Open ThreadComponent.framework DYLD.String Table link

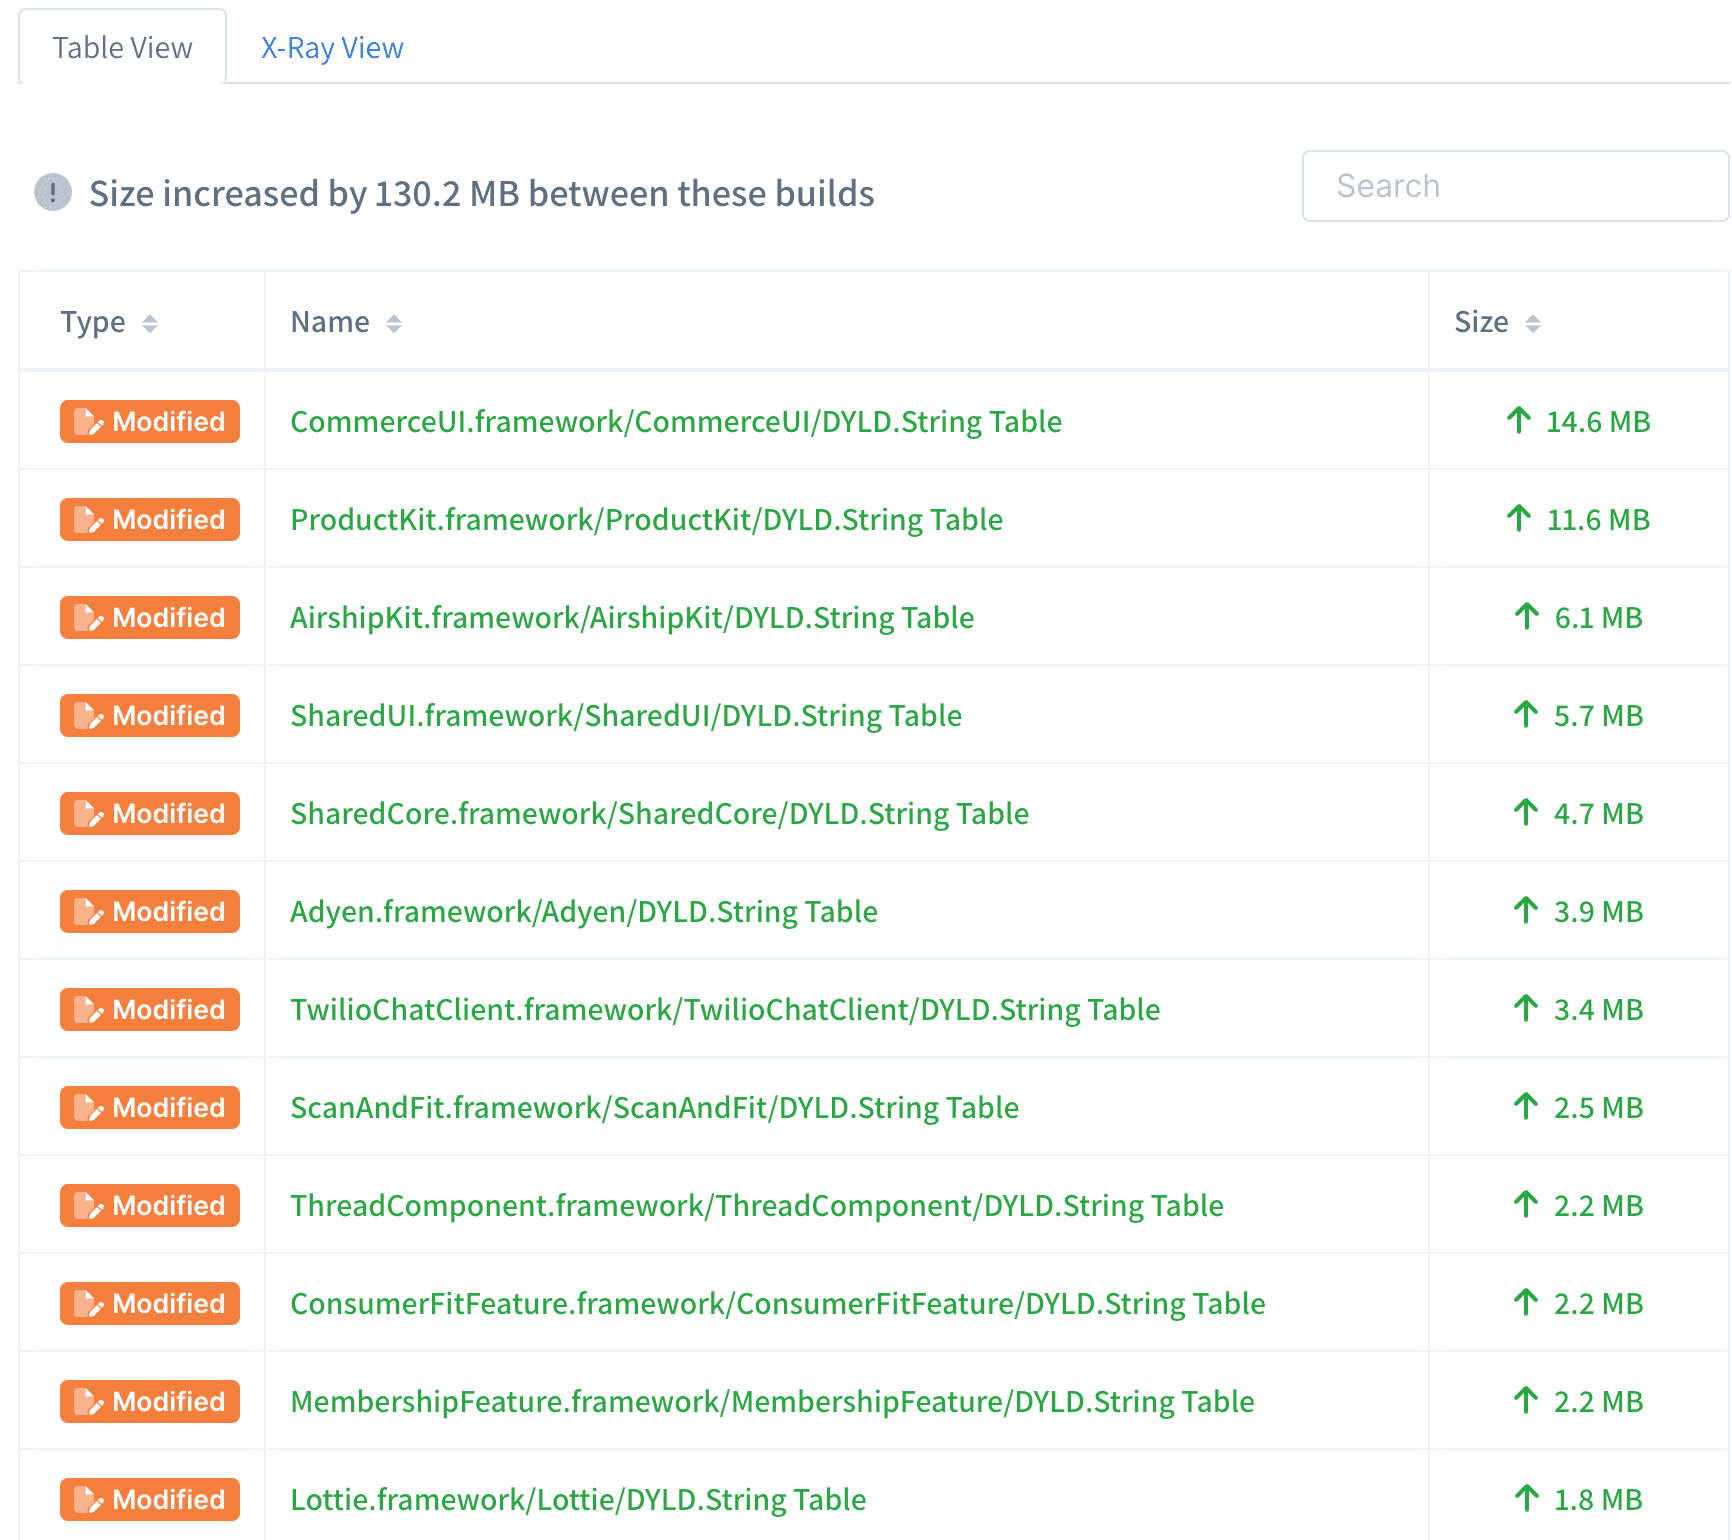[757, 1205]
